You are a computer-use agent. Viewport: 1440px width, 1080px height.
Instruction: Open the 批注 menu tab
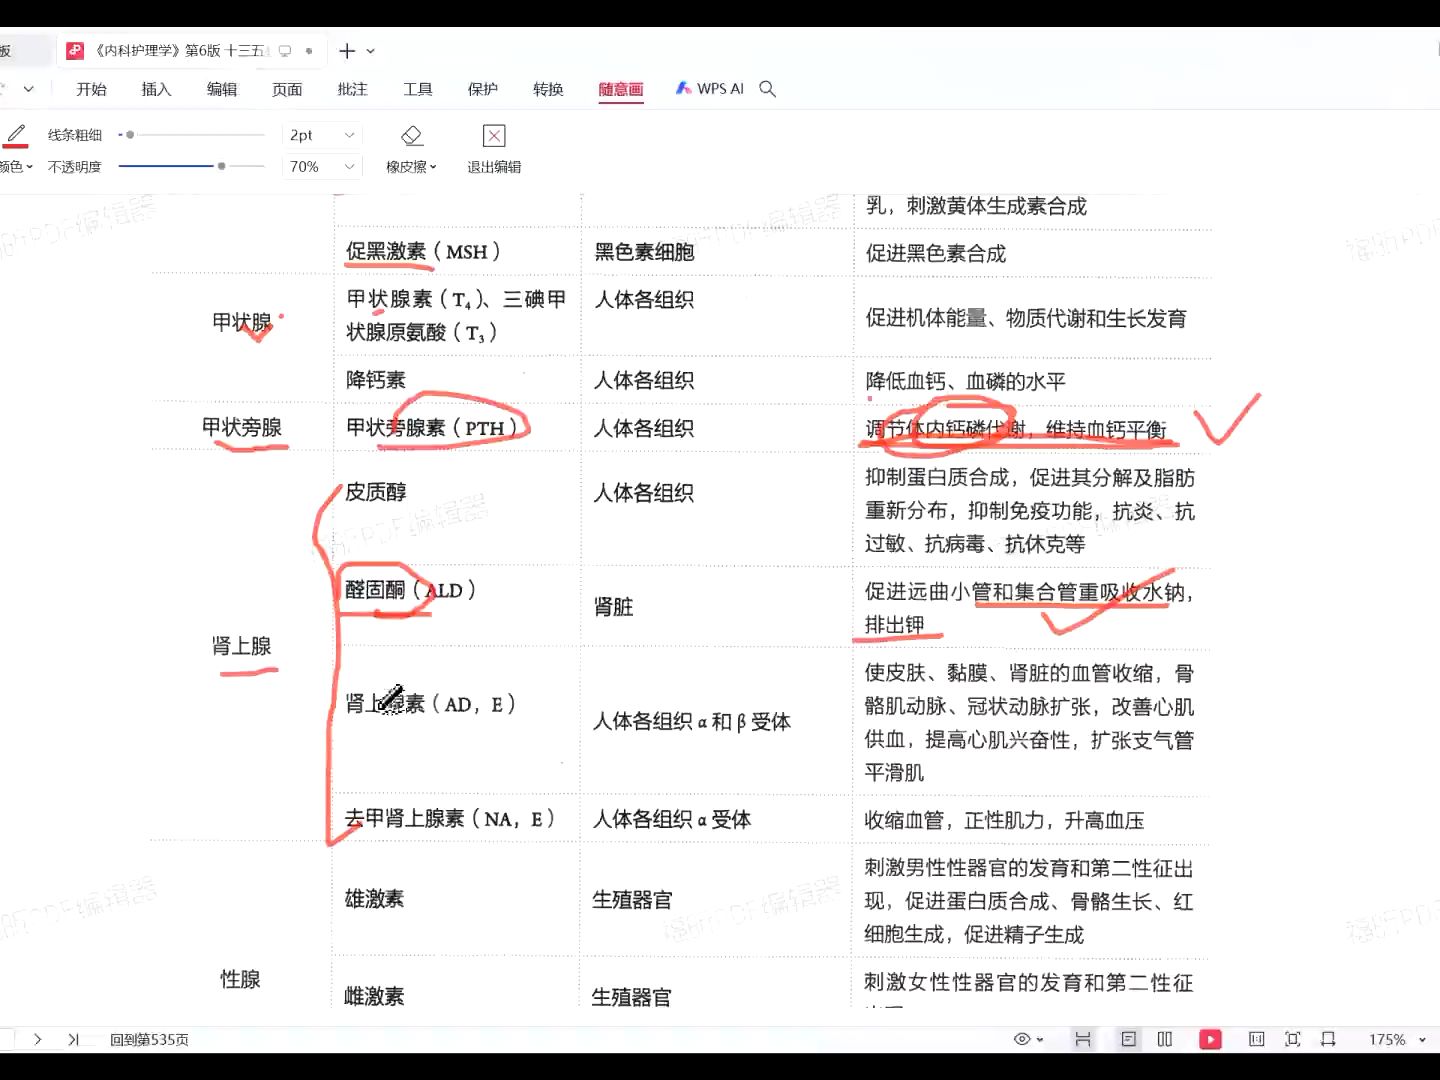[352, 89]
